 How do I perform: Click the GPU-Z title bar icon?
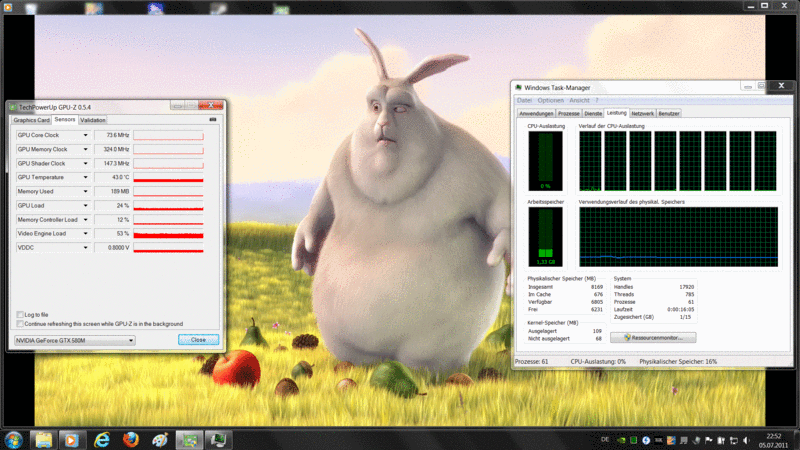[13, 107]
